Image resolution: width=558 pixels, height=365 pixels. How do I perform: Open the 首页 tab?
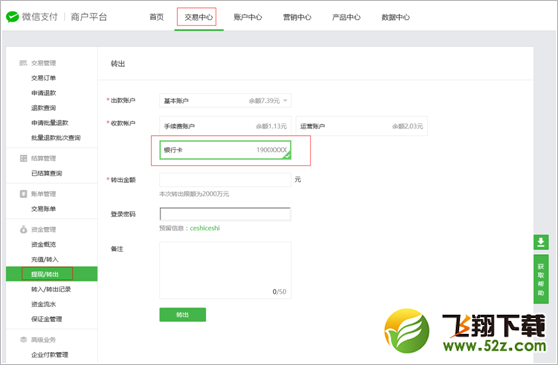click(156, 17)
